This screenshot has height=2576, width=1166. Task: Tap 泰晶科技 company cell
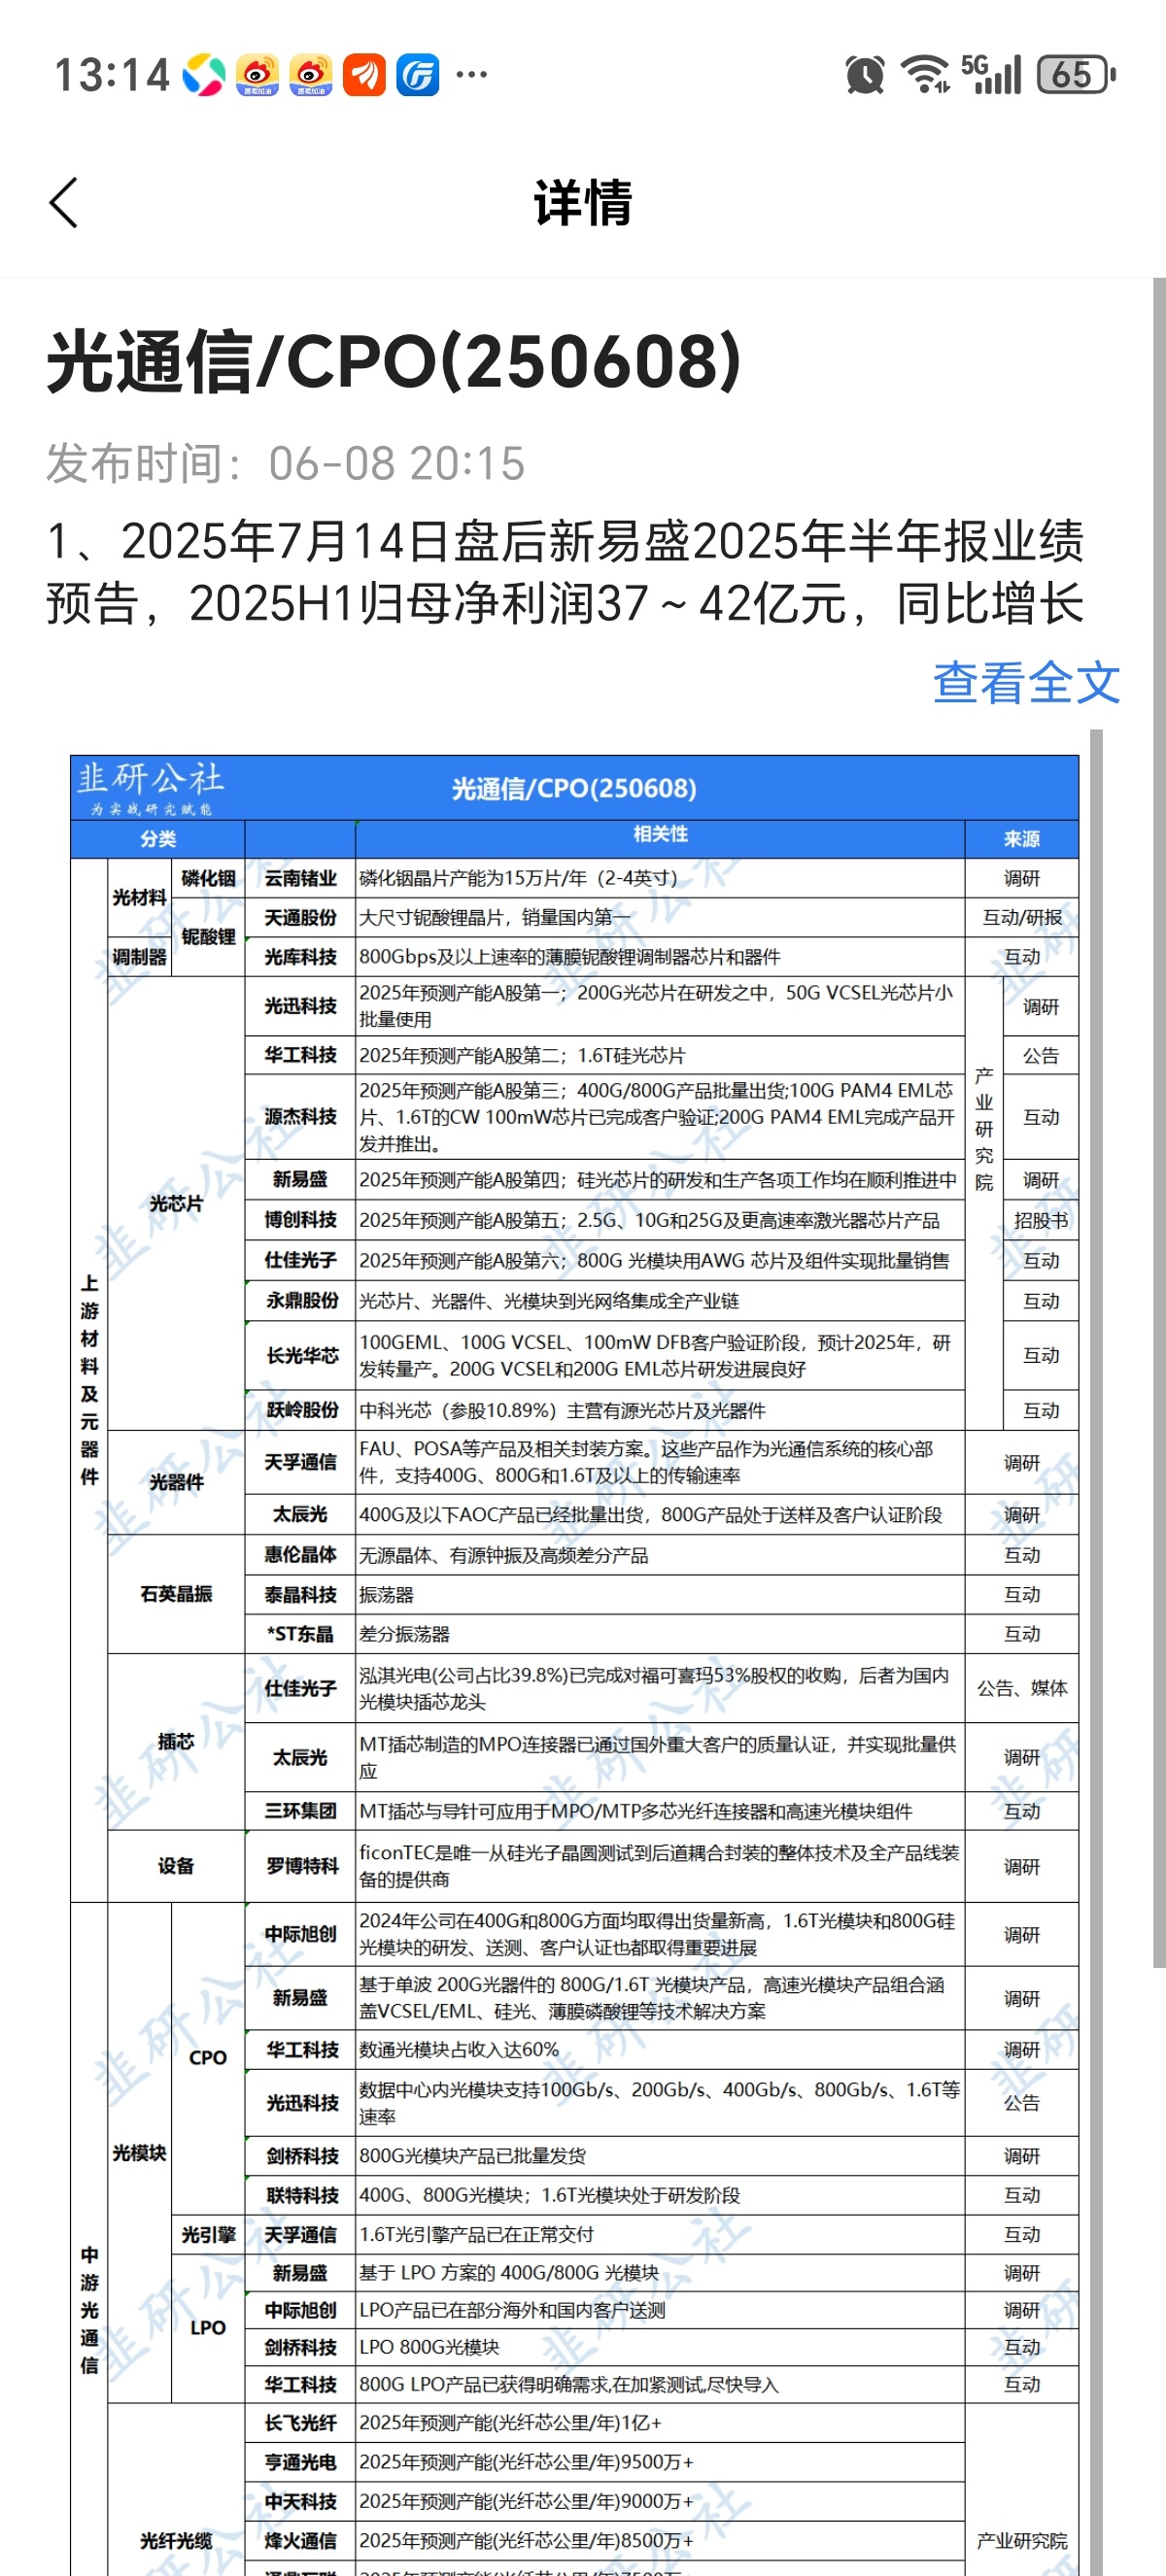point(300,1595)
